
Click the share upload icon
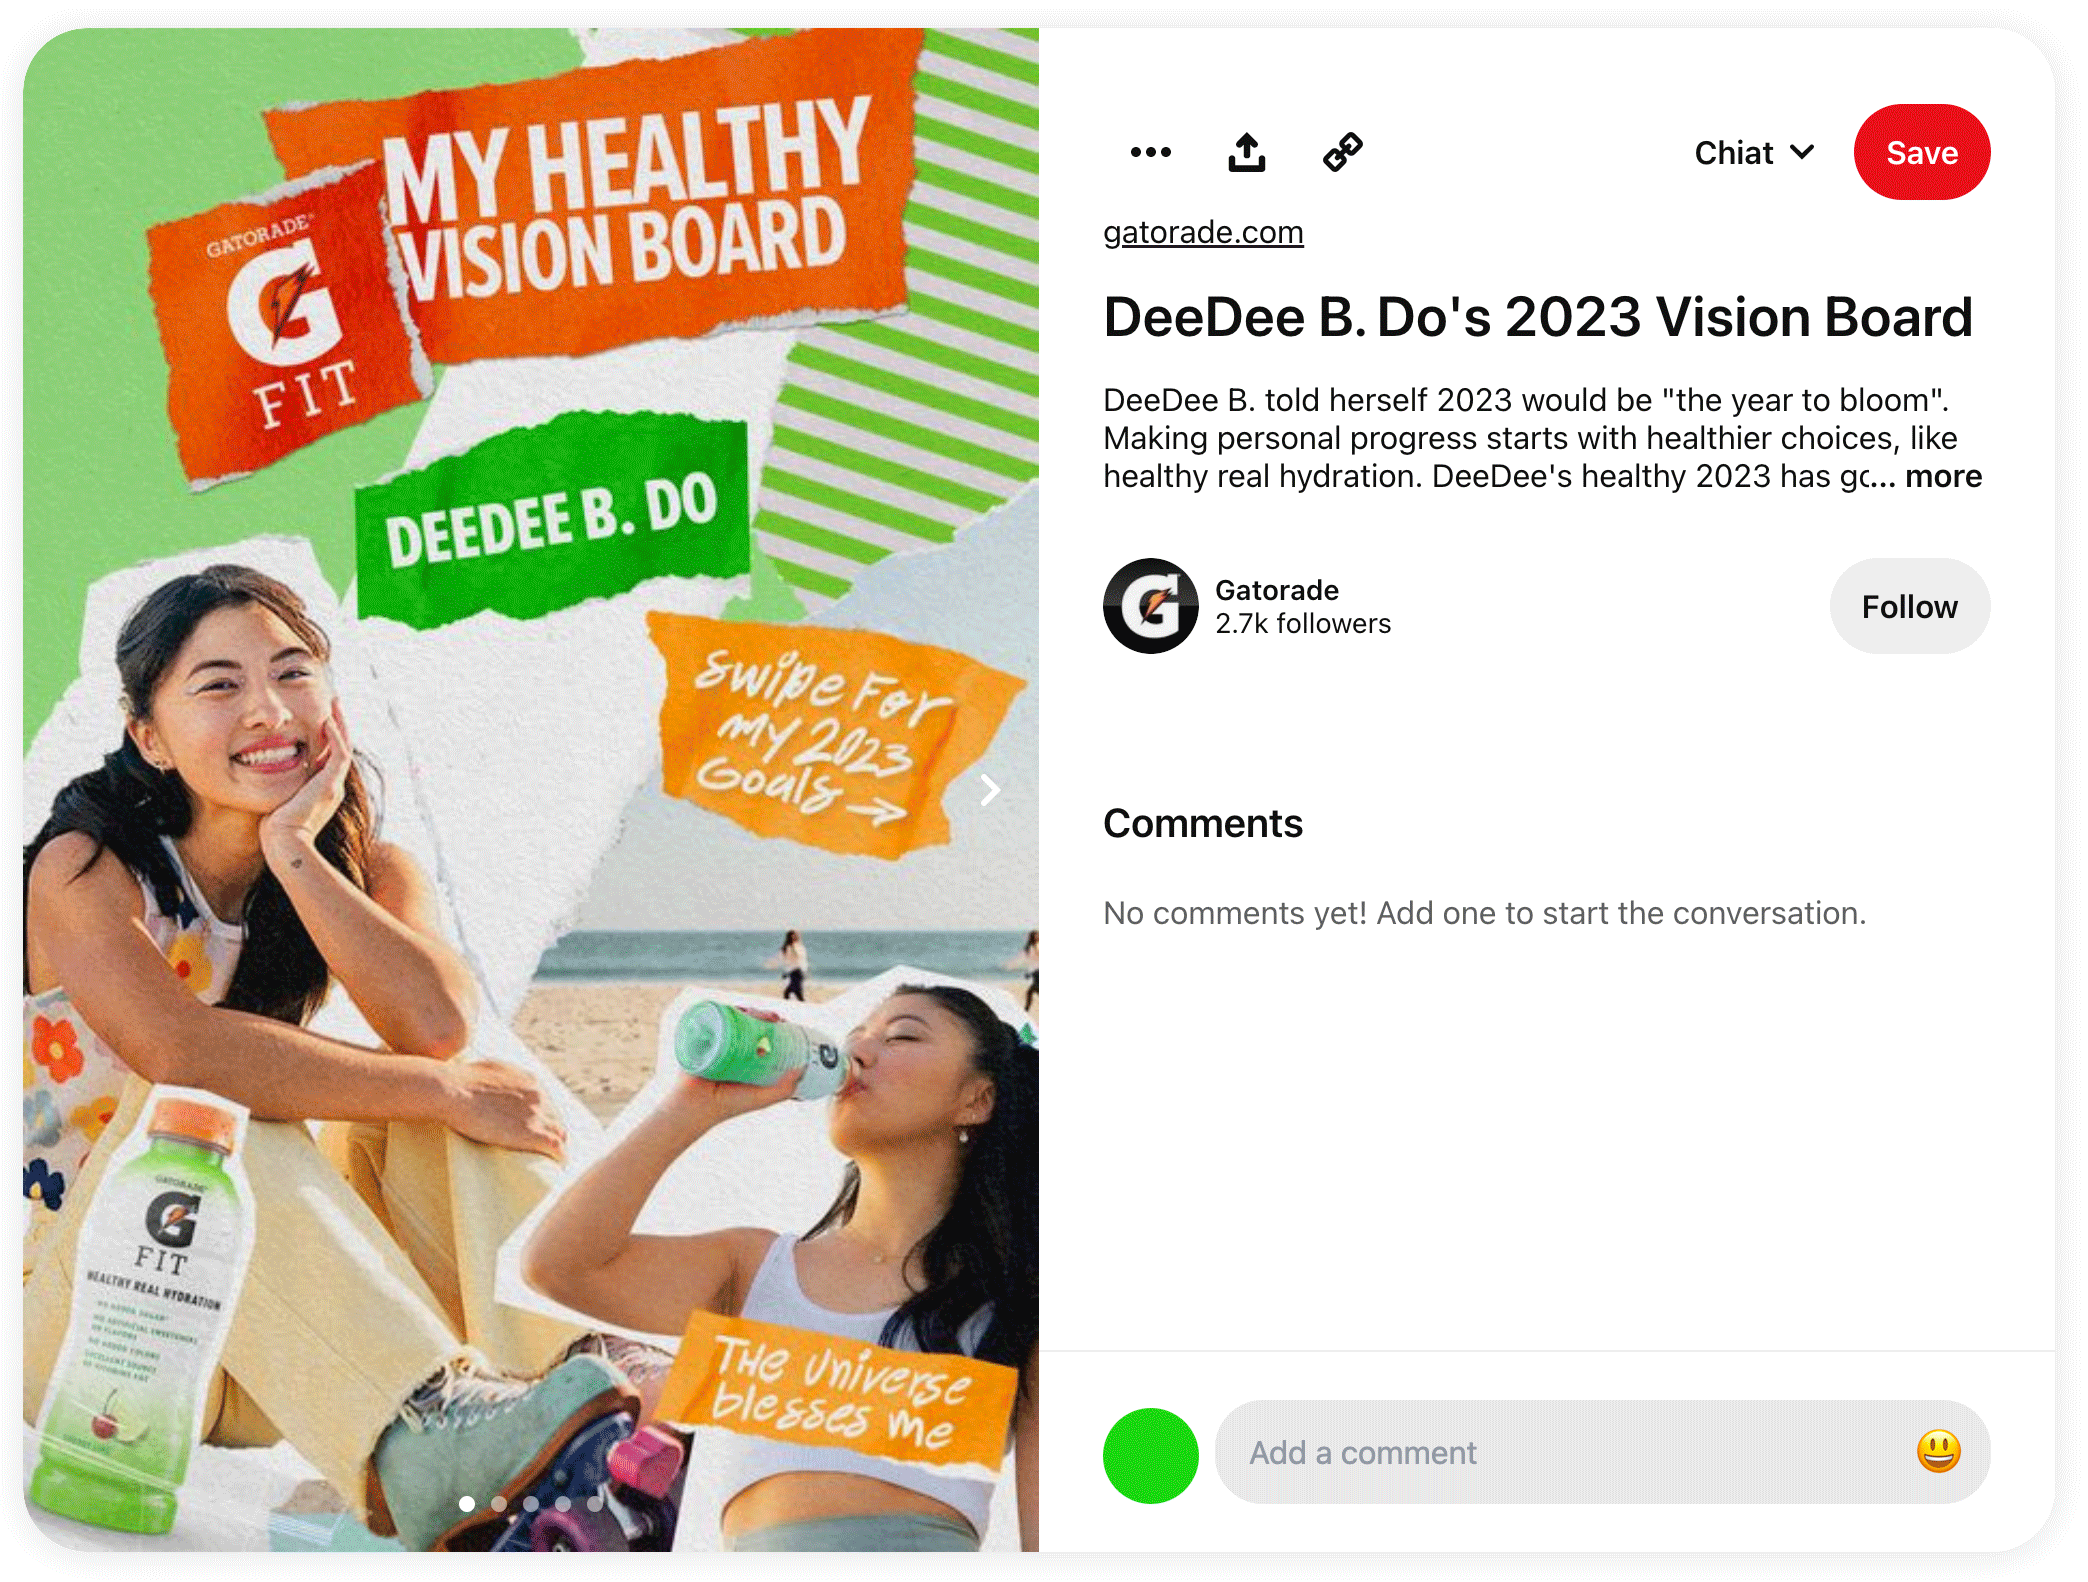click(x=1246, y=152)
